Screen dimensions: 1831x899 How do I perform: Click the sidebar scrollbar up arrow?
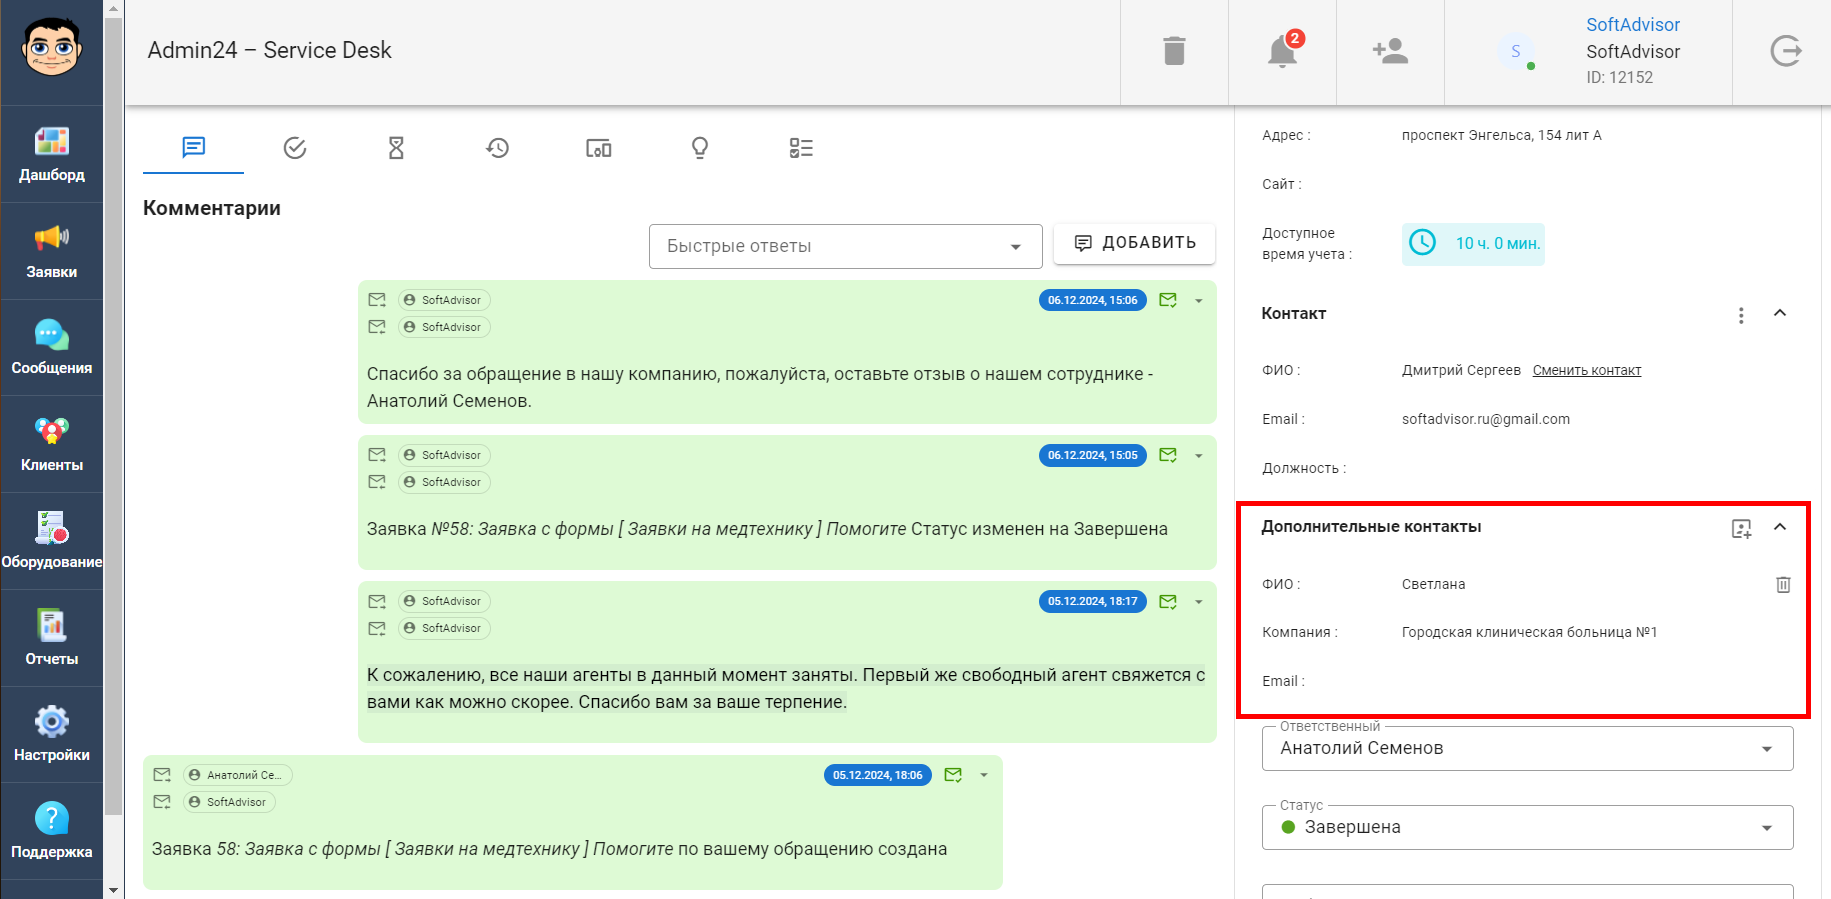pyautogui.click(x=113, y=9)
